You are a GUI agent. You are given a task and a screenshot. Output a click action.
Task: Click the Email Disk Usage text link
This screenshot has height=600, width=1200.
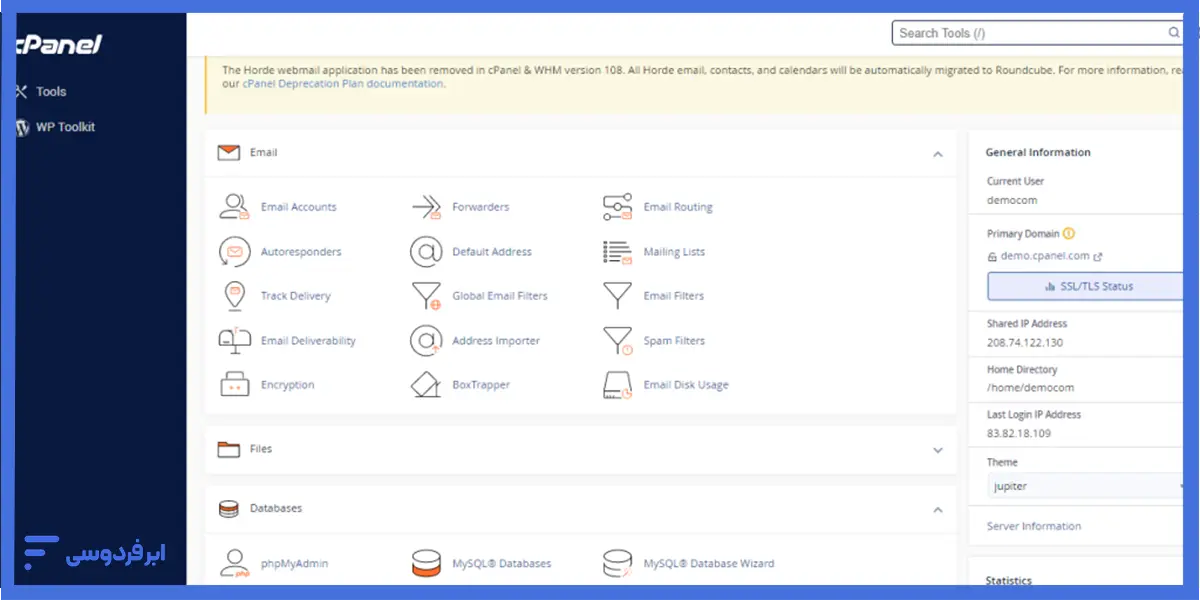point(686,385)
